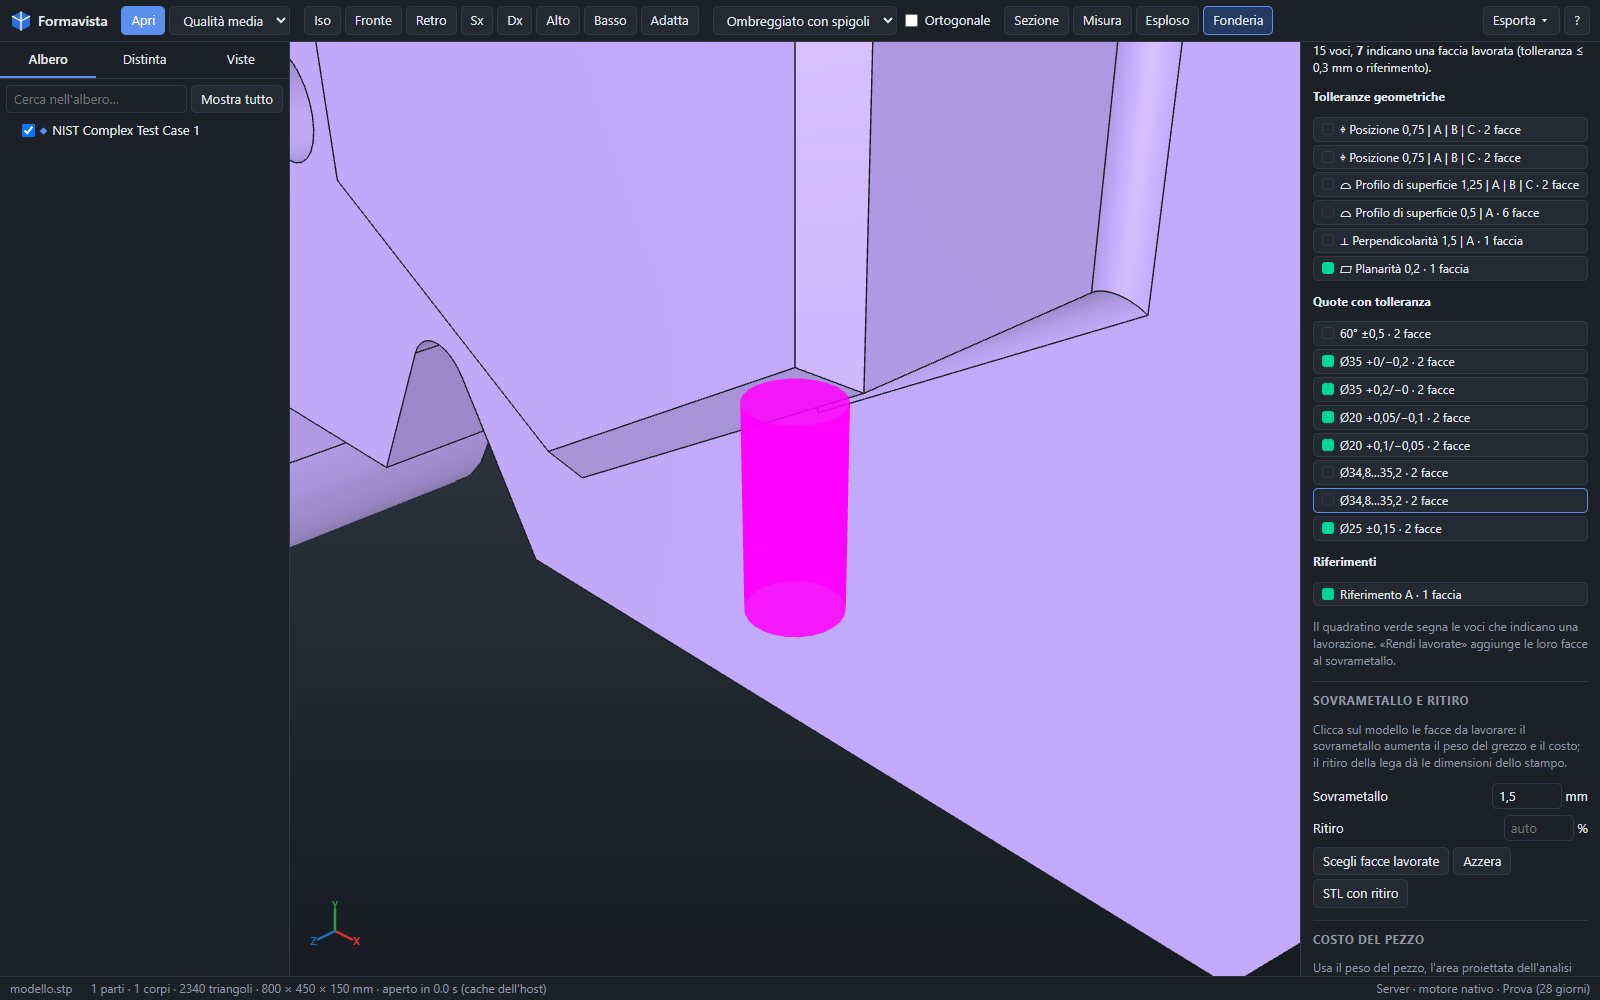The width and height of the screenshot is (1600, 1000).
Task: Click Scegli facce lavorate button
Action: (1380, 862)
